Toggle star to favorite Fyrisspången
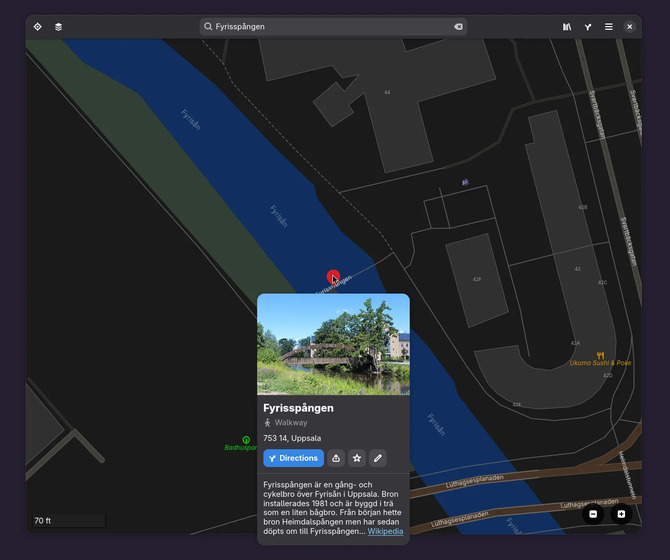Image resolution: width=670 pixels, height=560 pixels. pyautogui.click(x=357, y=458)
